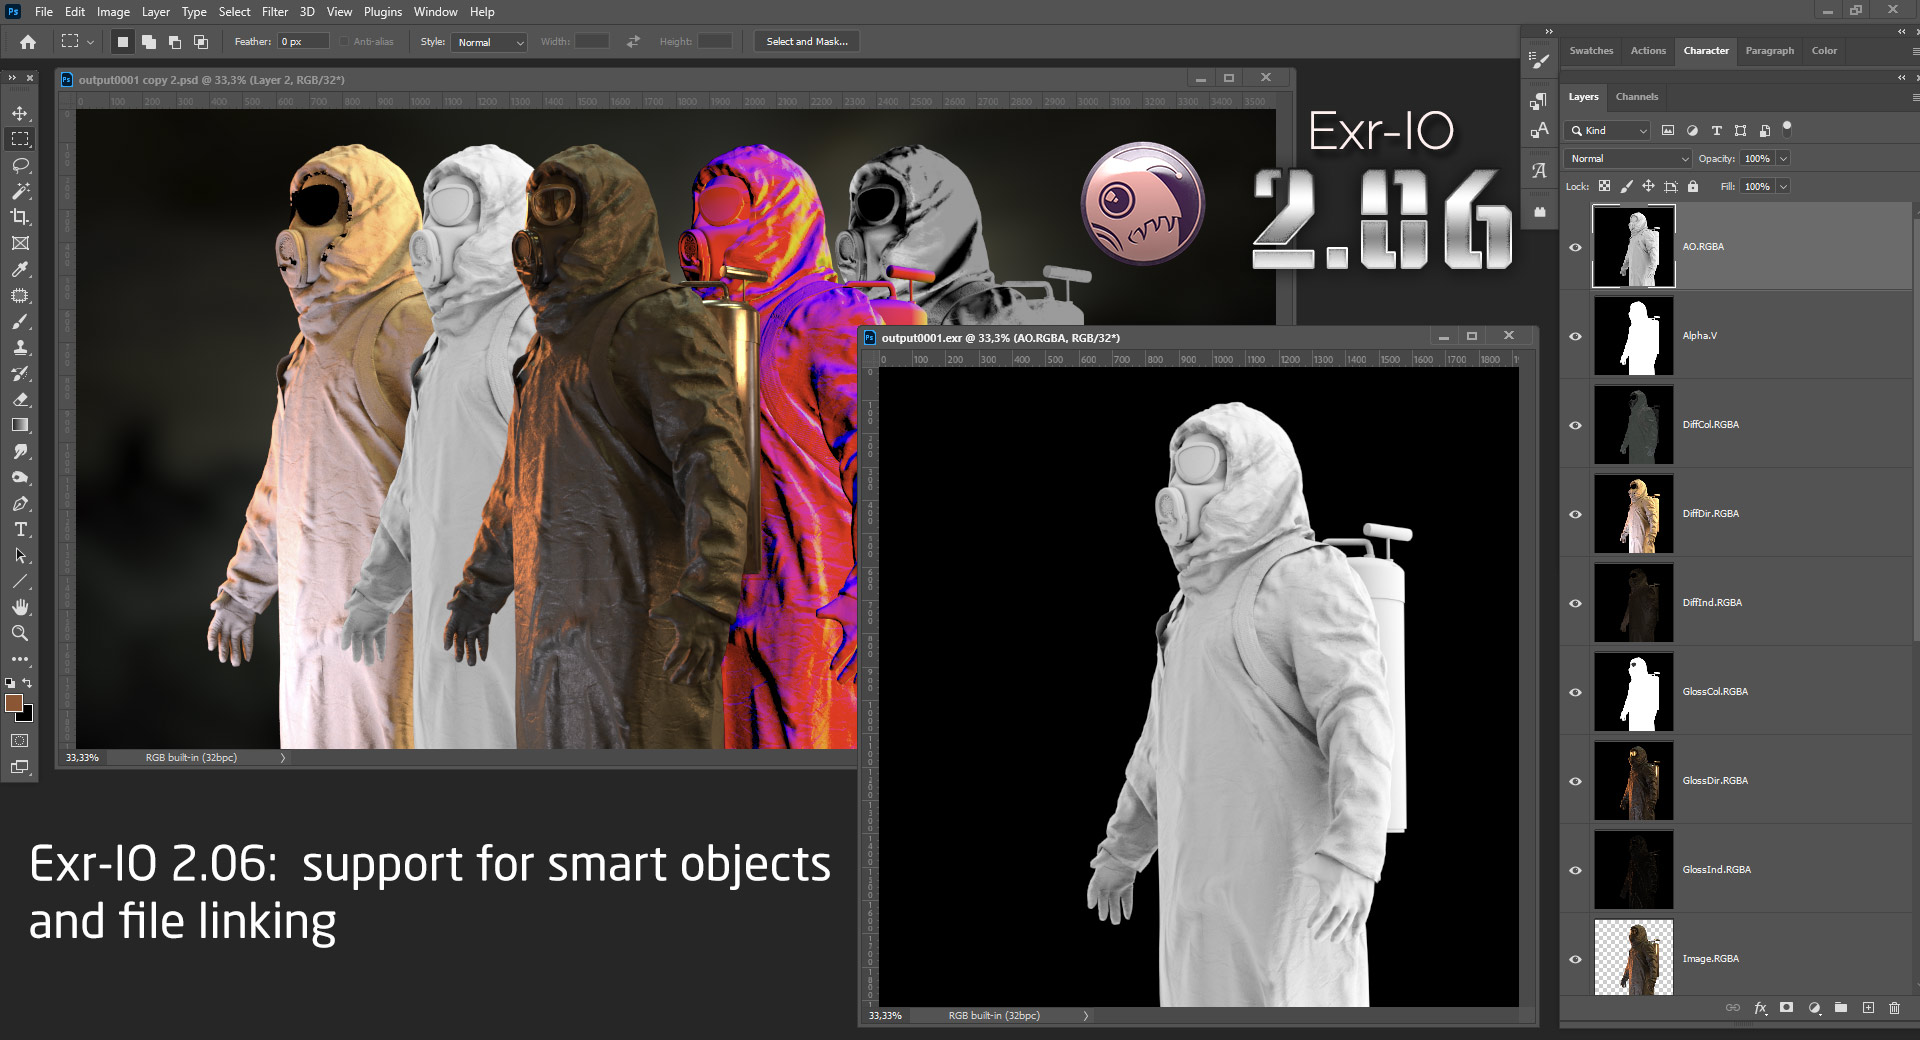Screen dimensions: 1920x1040
Task: Click the Select and Mask button
Action: pos(807,42)
